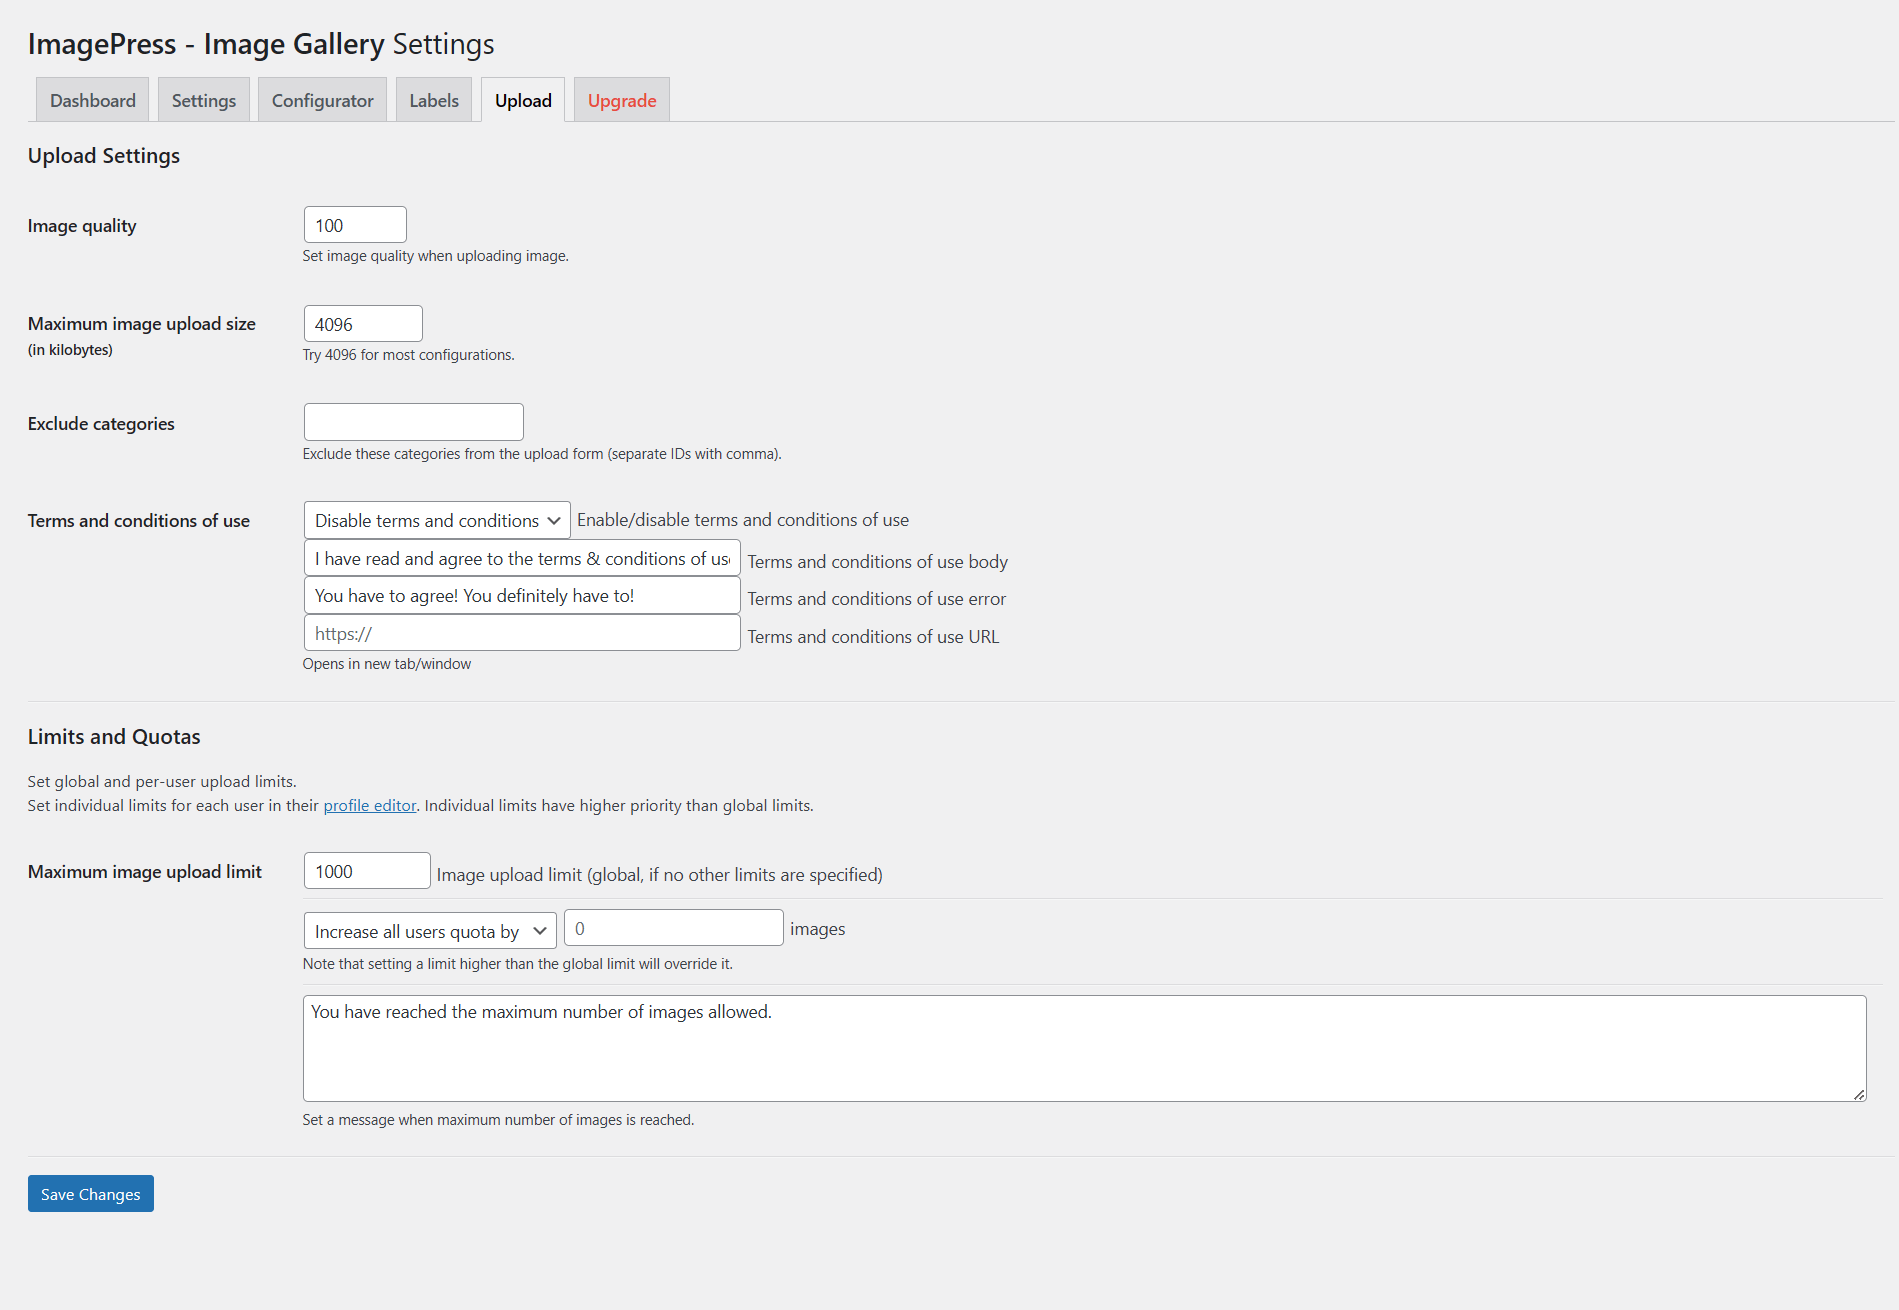Click the quota images number field
The height and width of the screenshot is (1310, 1899).
(673, 928)
